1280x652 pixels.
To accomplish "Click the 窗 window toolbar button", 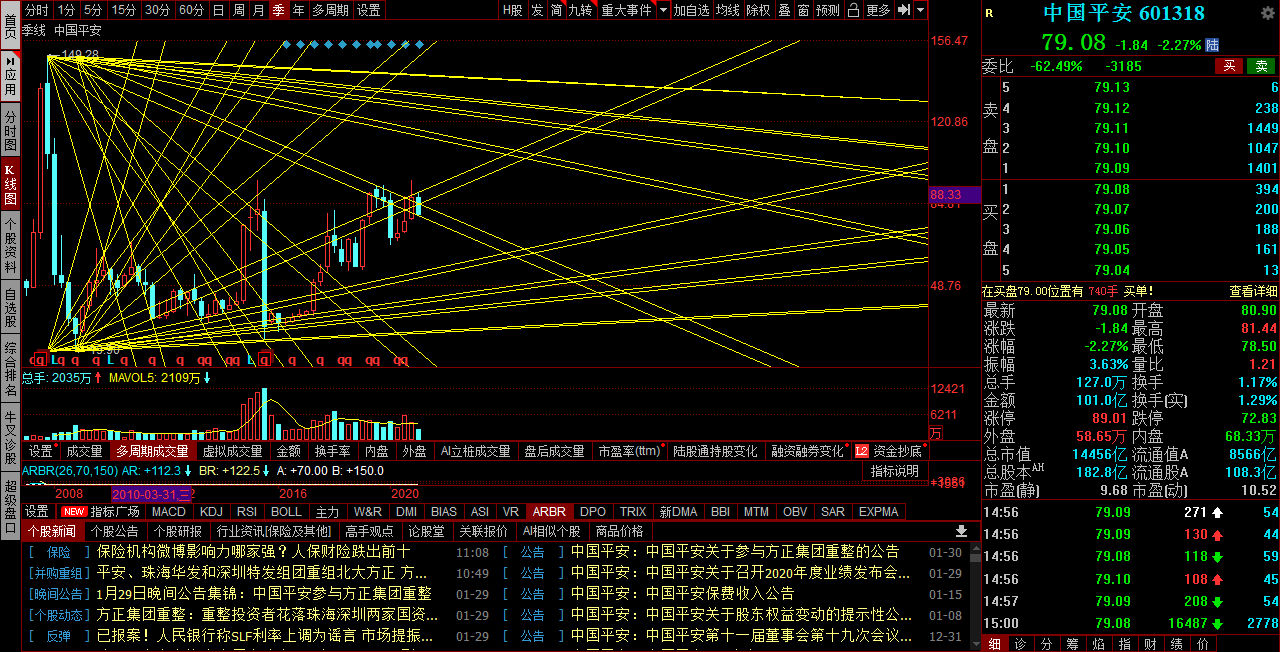I will (x=803, y=10).
